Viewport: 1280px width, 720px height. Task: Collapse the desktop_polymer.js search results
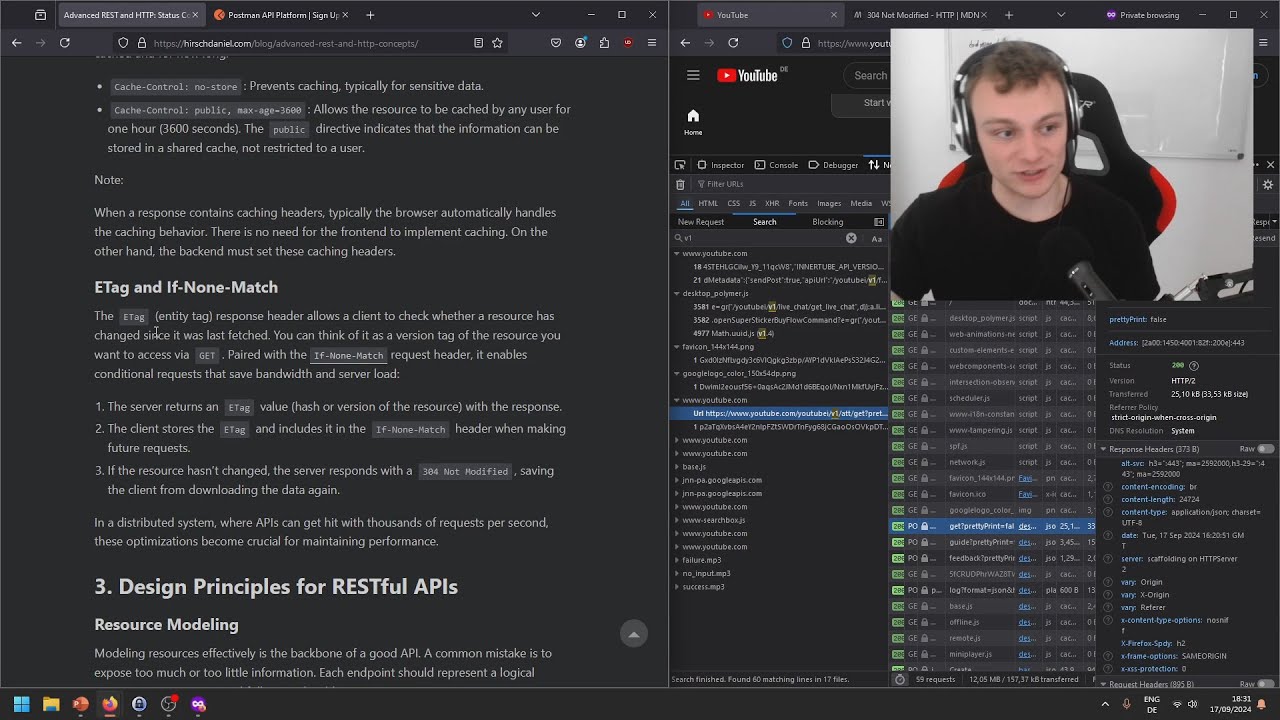677,294
